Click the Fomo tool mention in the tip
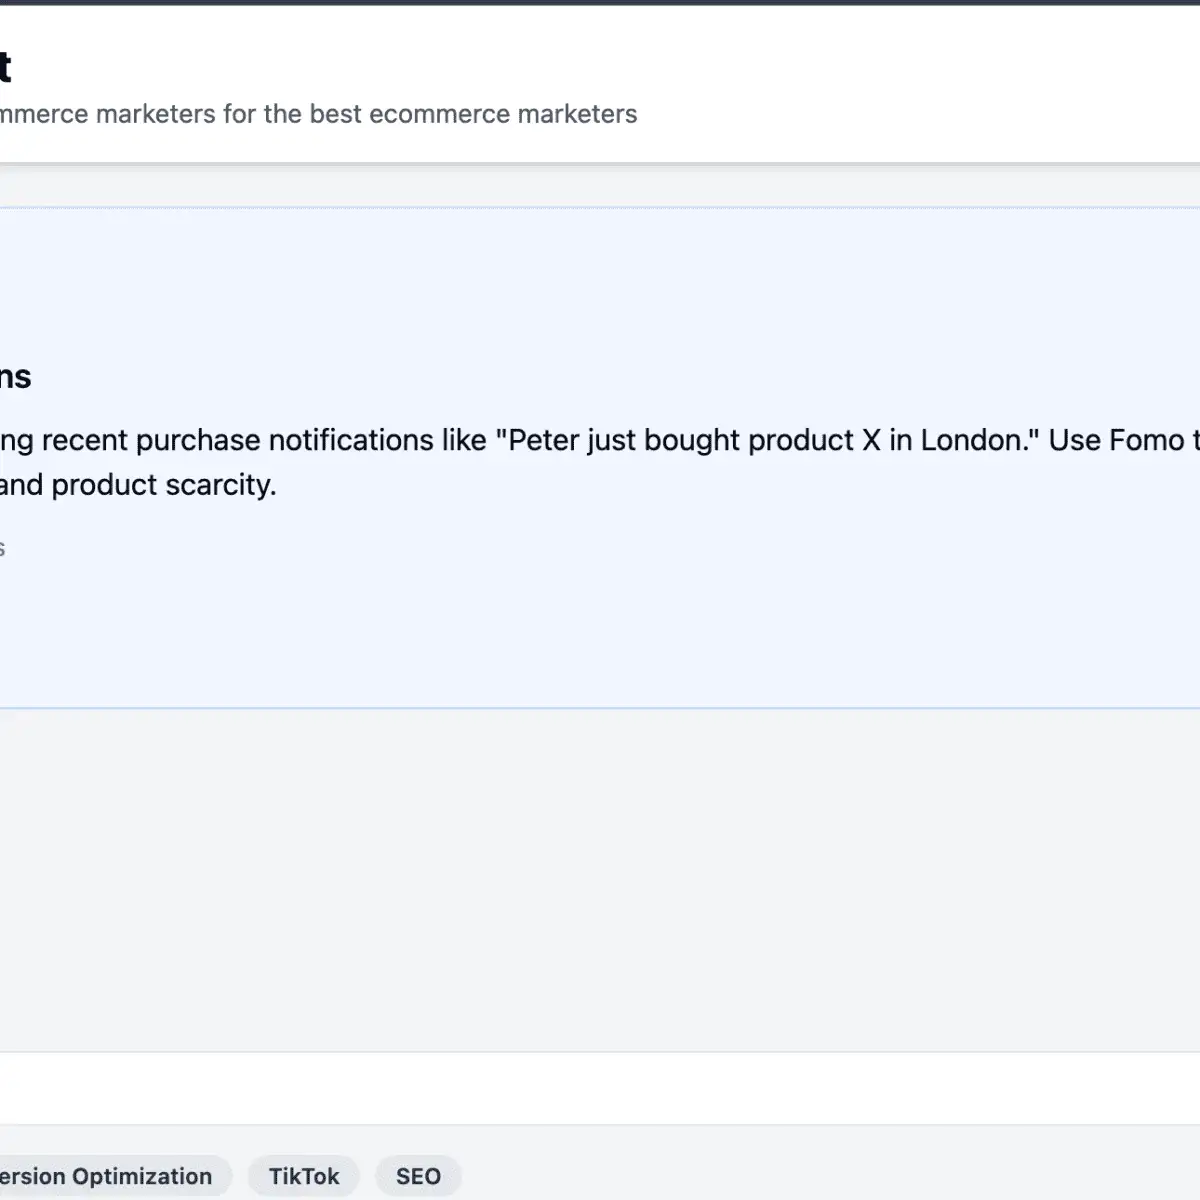The width and height of the screenshot is (1200, 1200). (x=1140, y=440)
